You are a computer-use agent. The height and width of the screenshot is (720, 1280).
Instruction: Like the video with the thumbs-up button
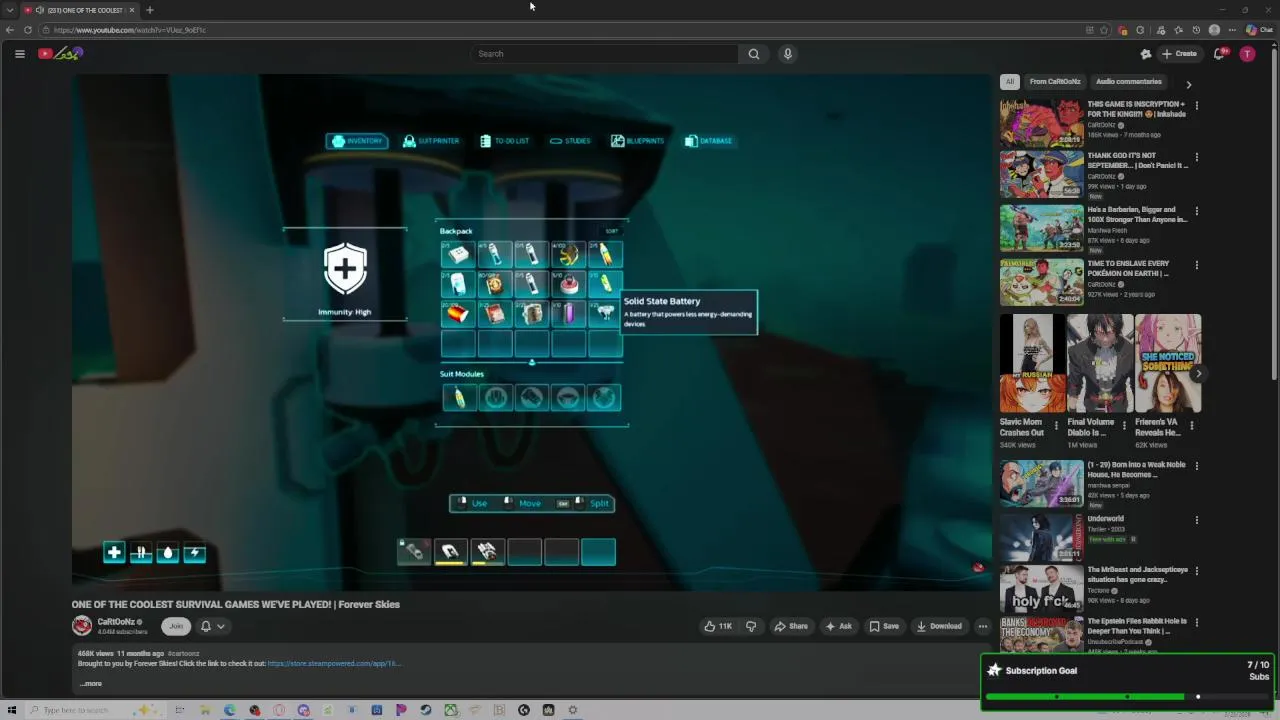718,626
